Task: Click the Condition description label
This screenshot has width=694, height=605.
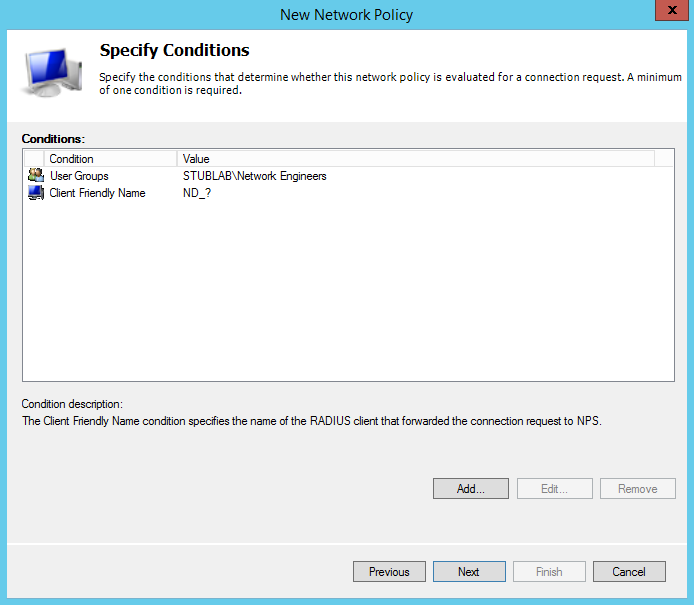Action: pos(72,404)
